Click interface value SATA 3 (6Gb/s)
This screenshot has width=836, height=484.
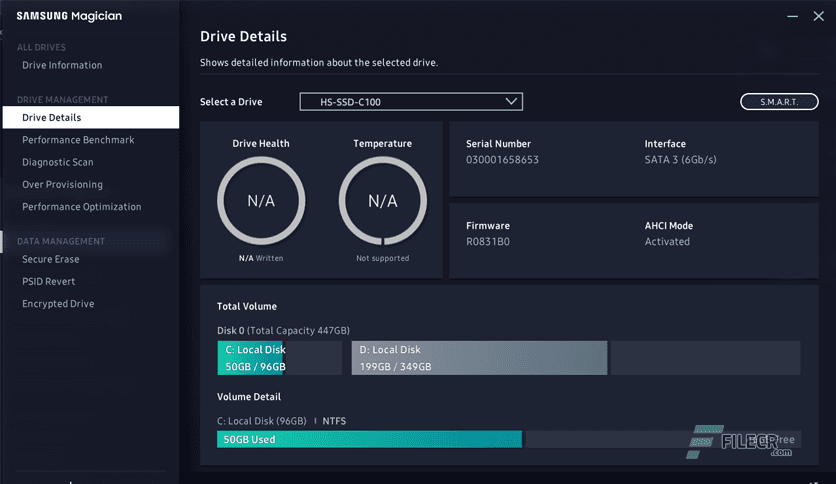[x=680, y=160]
